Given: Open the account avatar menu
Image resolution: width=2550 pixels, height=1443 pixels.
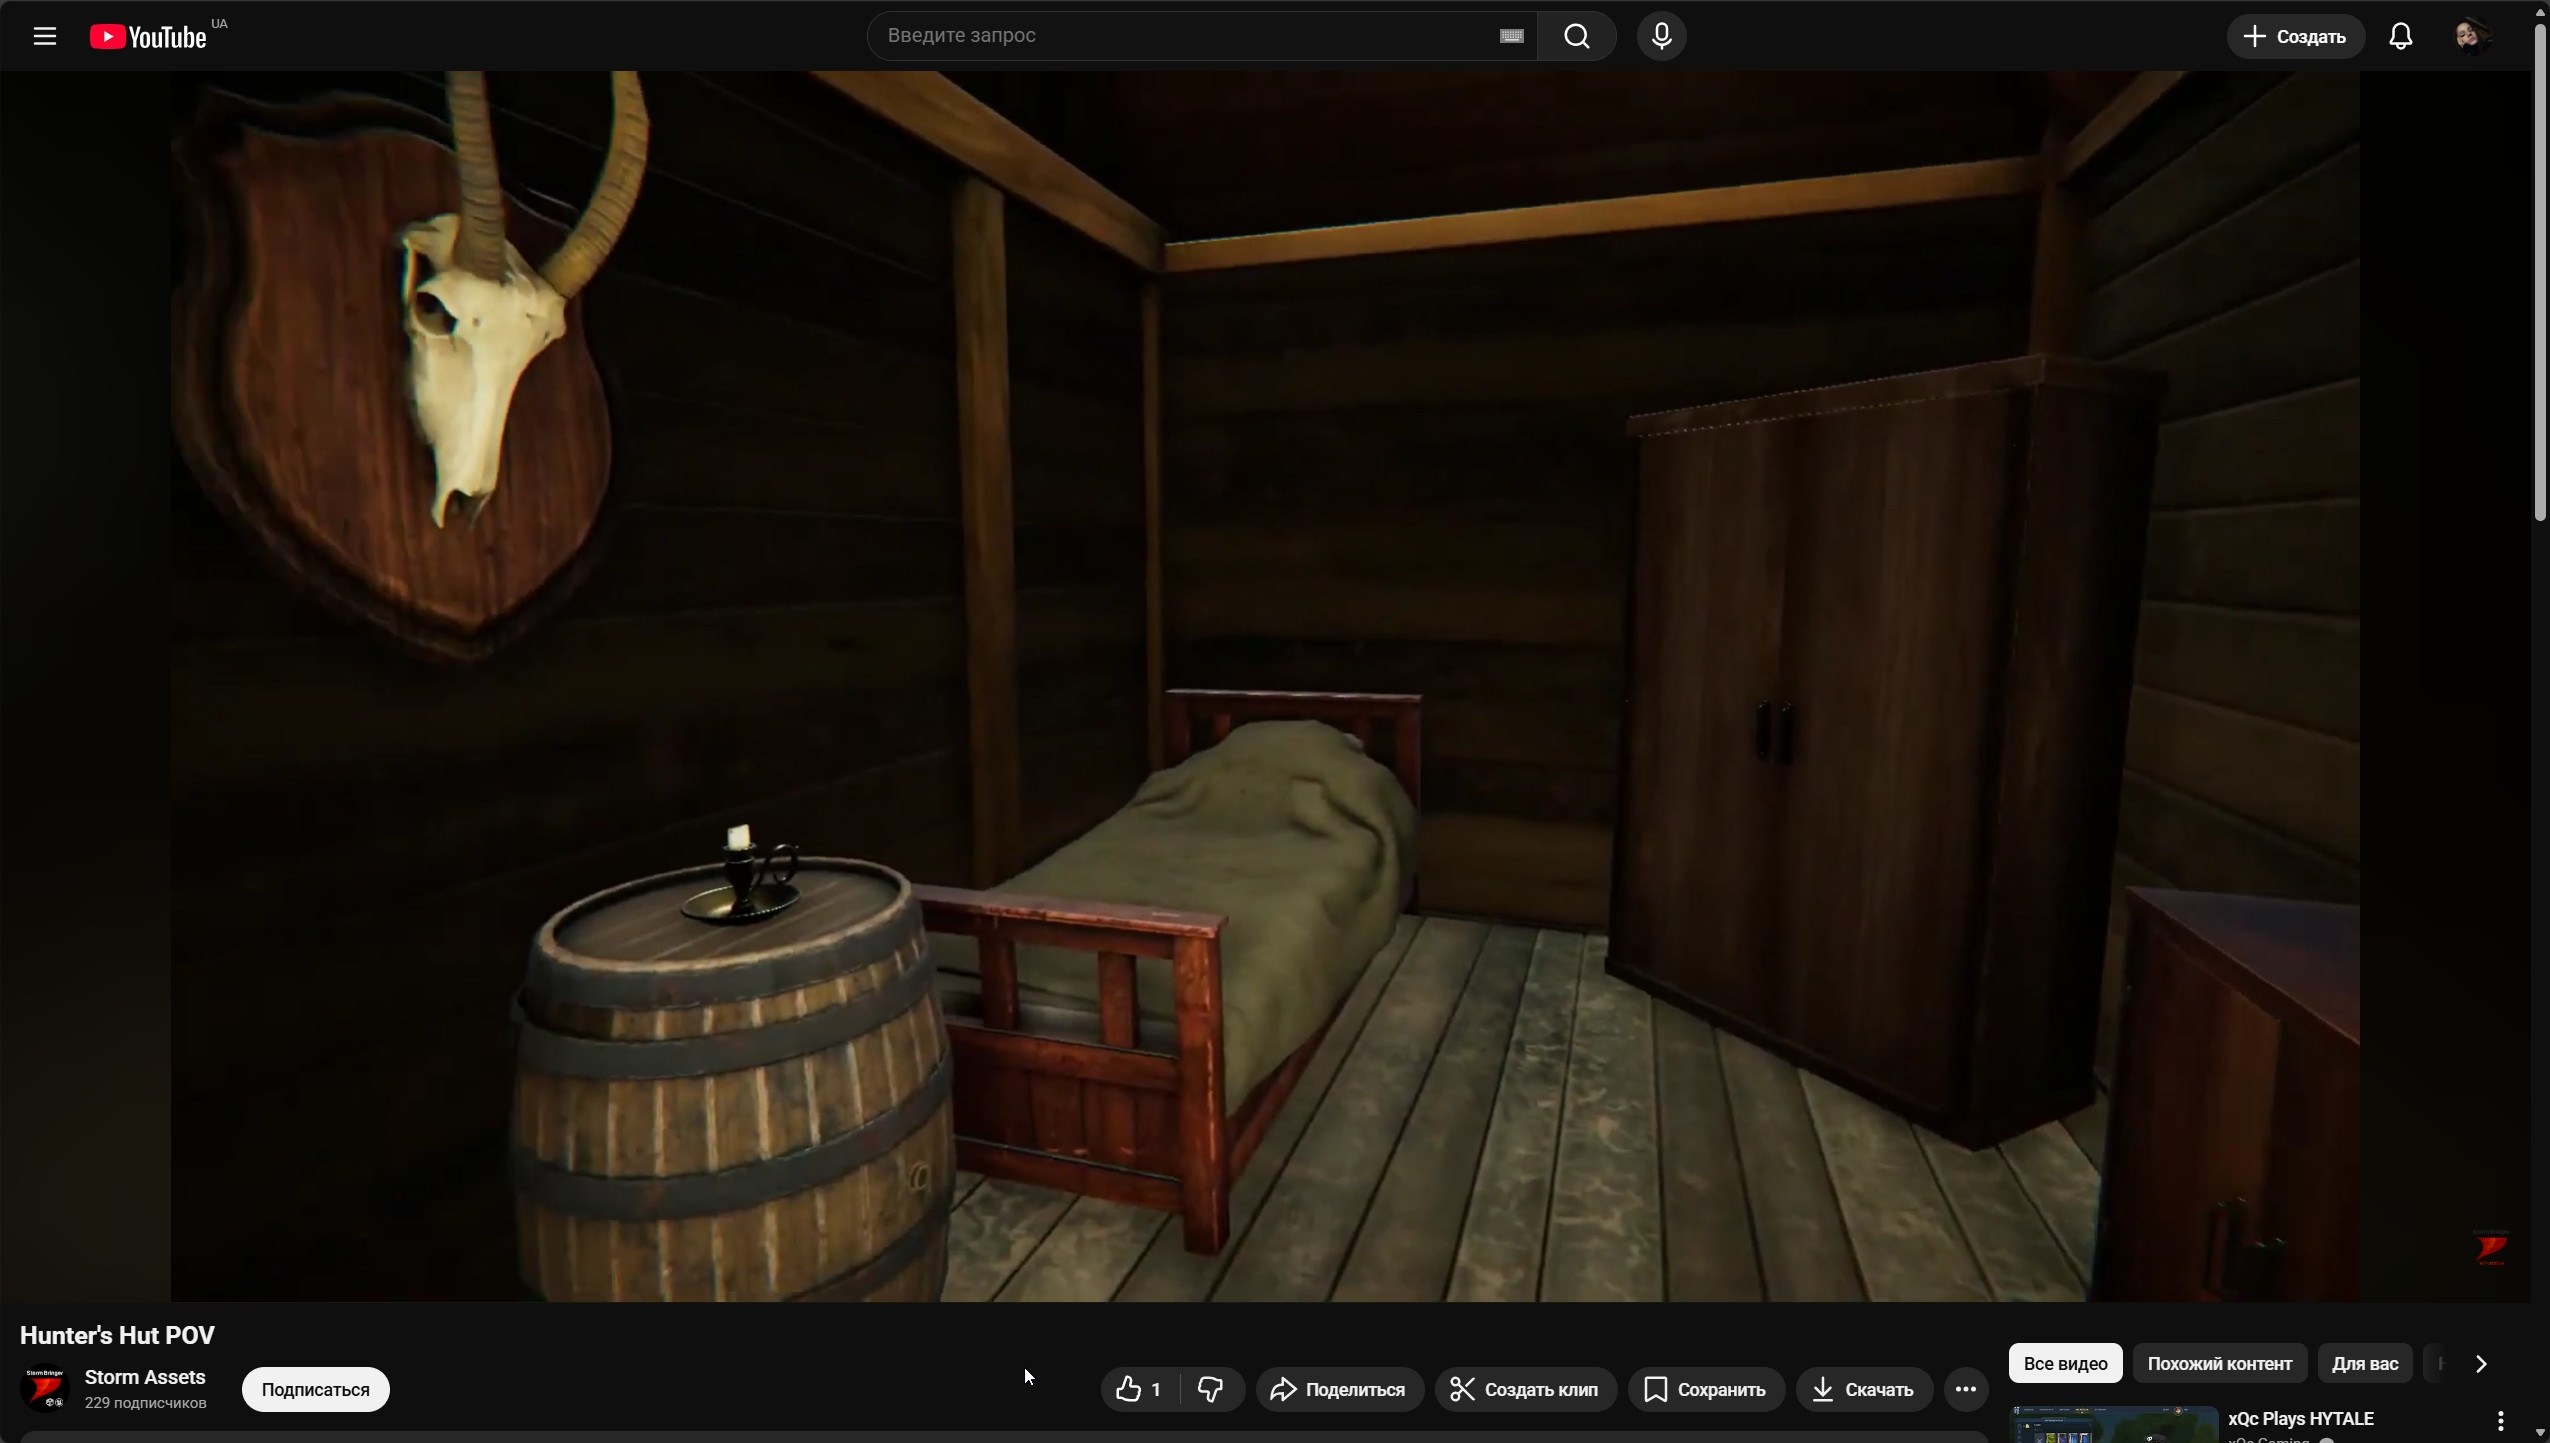Looking at the screenshot, I should (2472, 37).
